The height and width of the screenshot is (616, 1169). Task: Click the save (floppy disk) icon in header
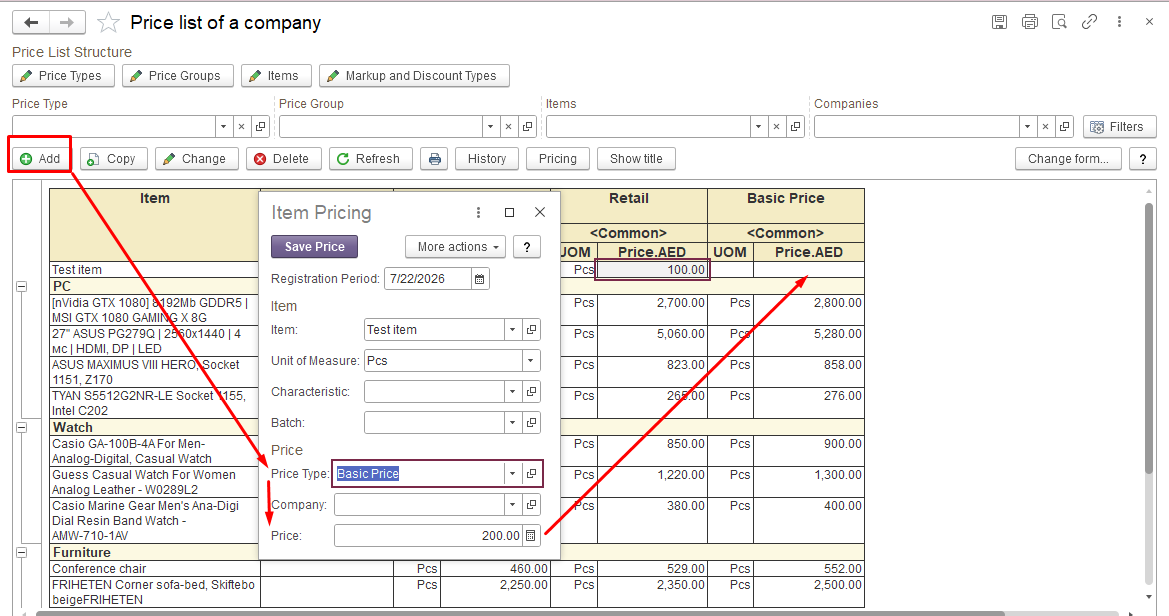(1000, 22)
